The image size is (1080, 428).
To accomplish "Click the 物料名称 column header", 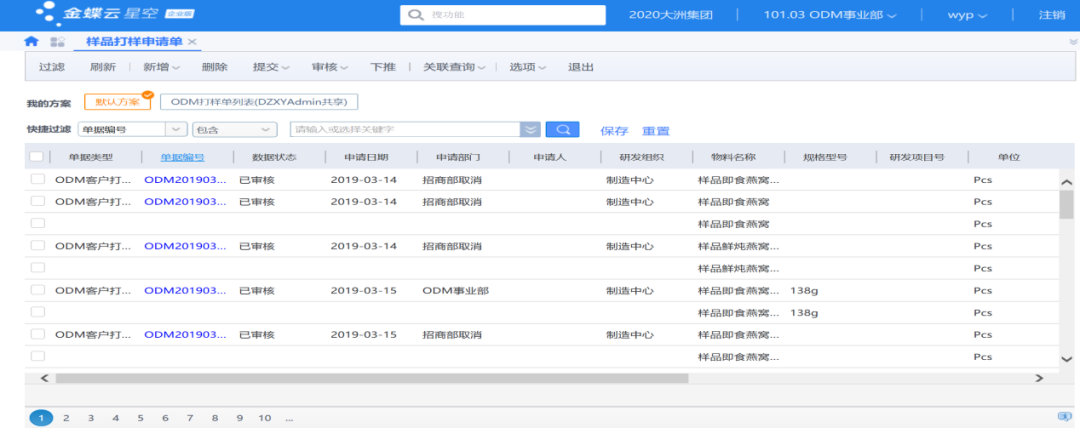I will tap(734, 157).
